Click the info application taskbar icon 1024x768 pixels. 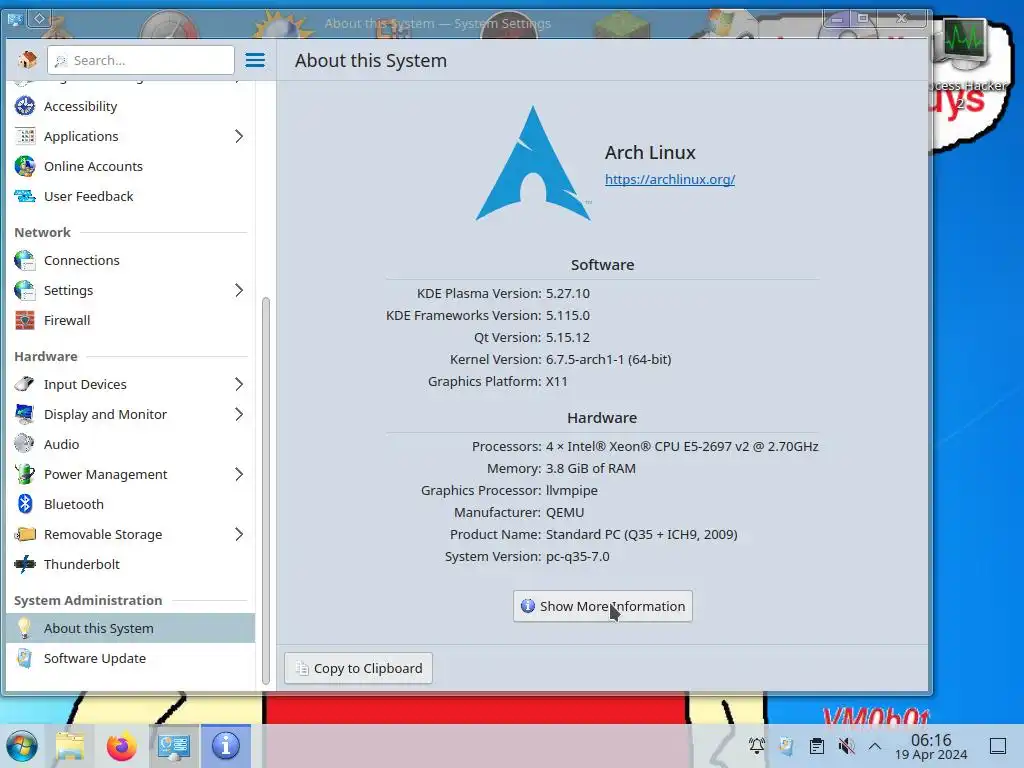point(226,746)
